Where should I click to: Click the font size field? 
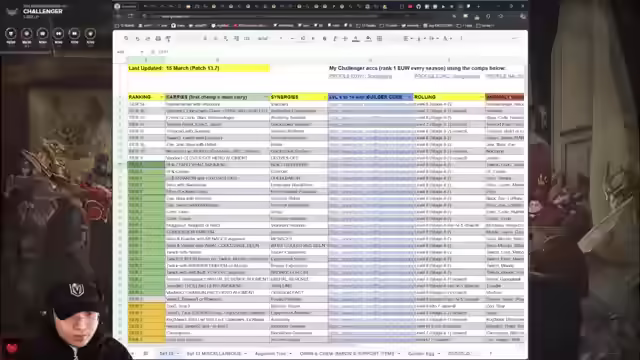303,38
